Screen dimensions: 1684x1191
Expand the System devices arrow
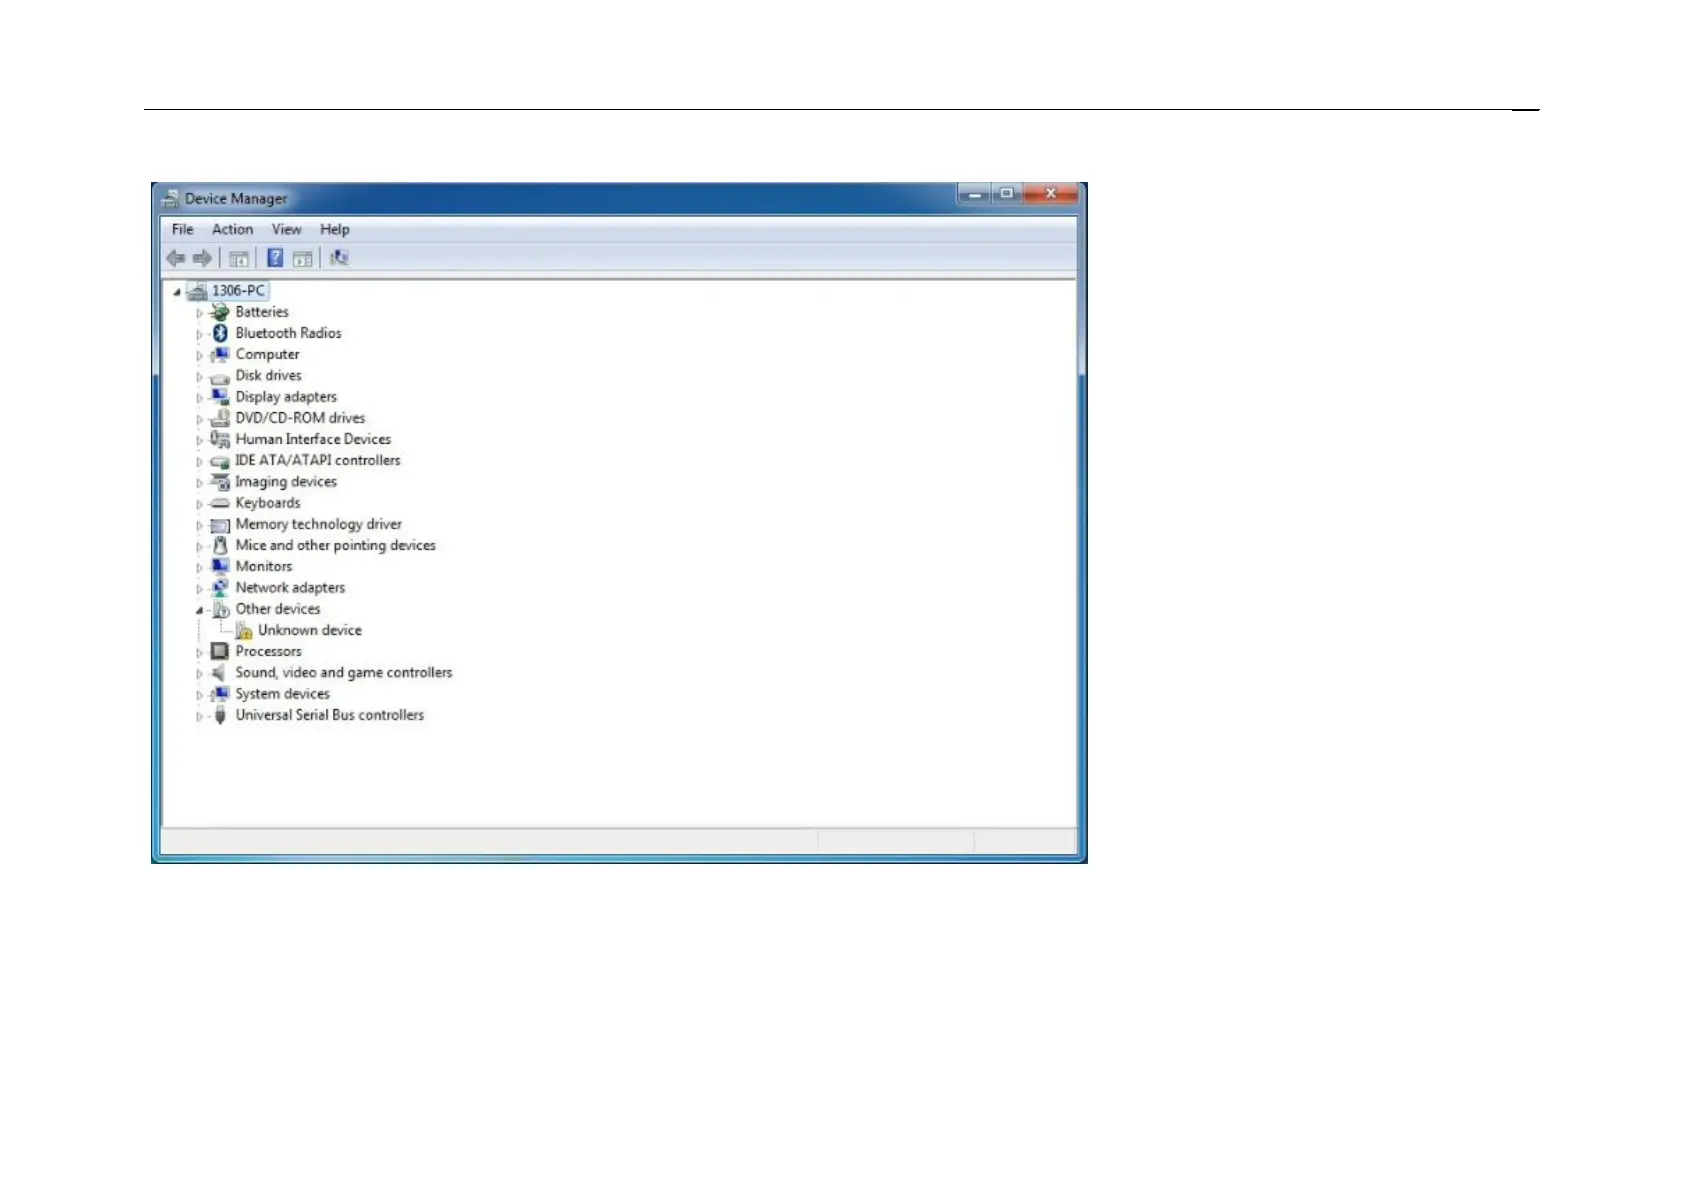[x=199, y=695]
